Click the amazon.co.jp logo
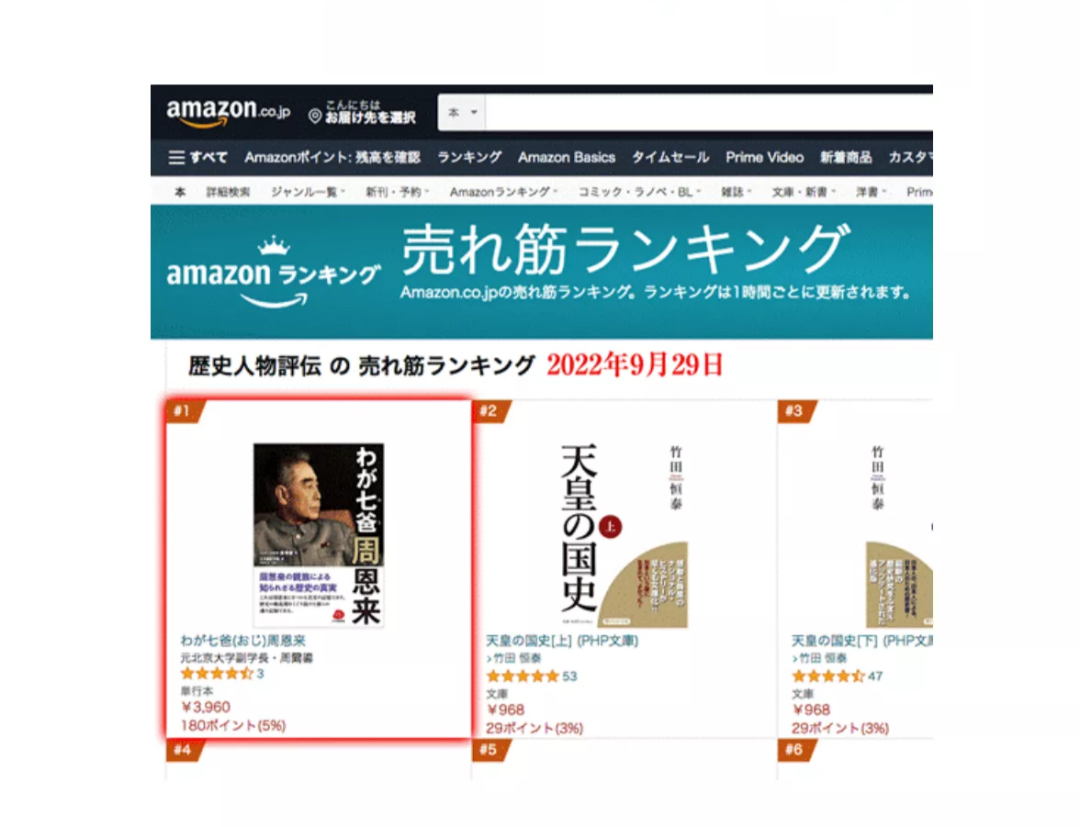This screenshot has width=1080, height=827. (228, 113)
